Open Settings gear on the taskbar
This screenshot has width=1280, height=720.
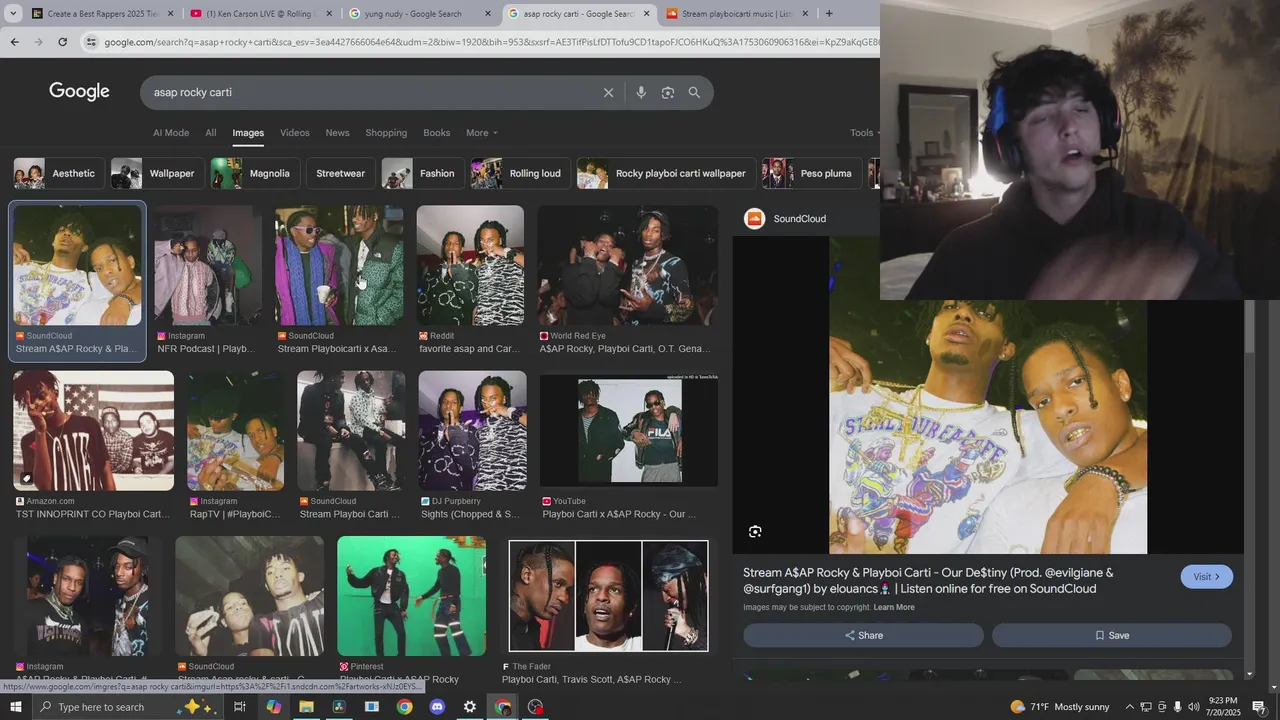[470, 707]
